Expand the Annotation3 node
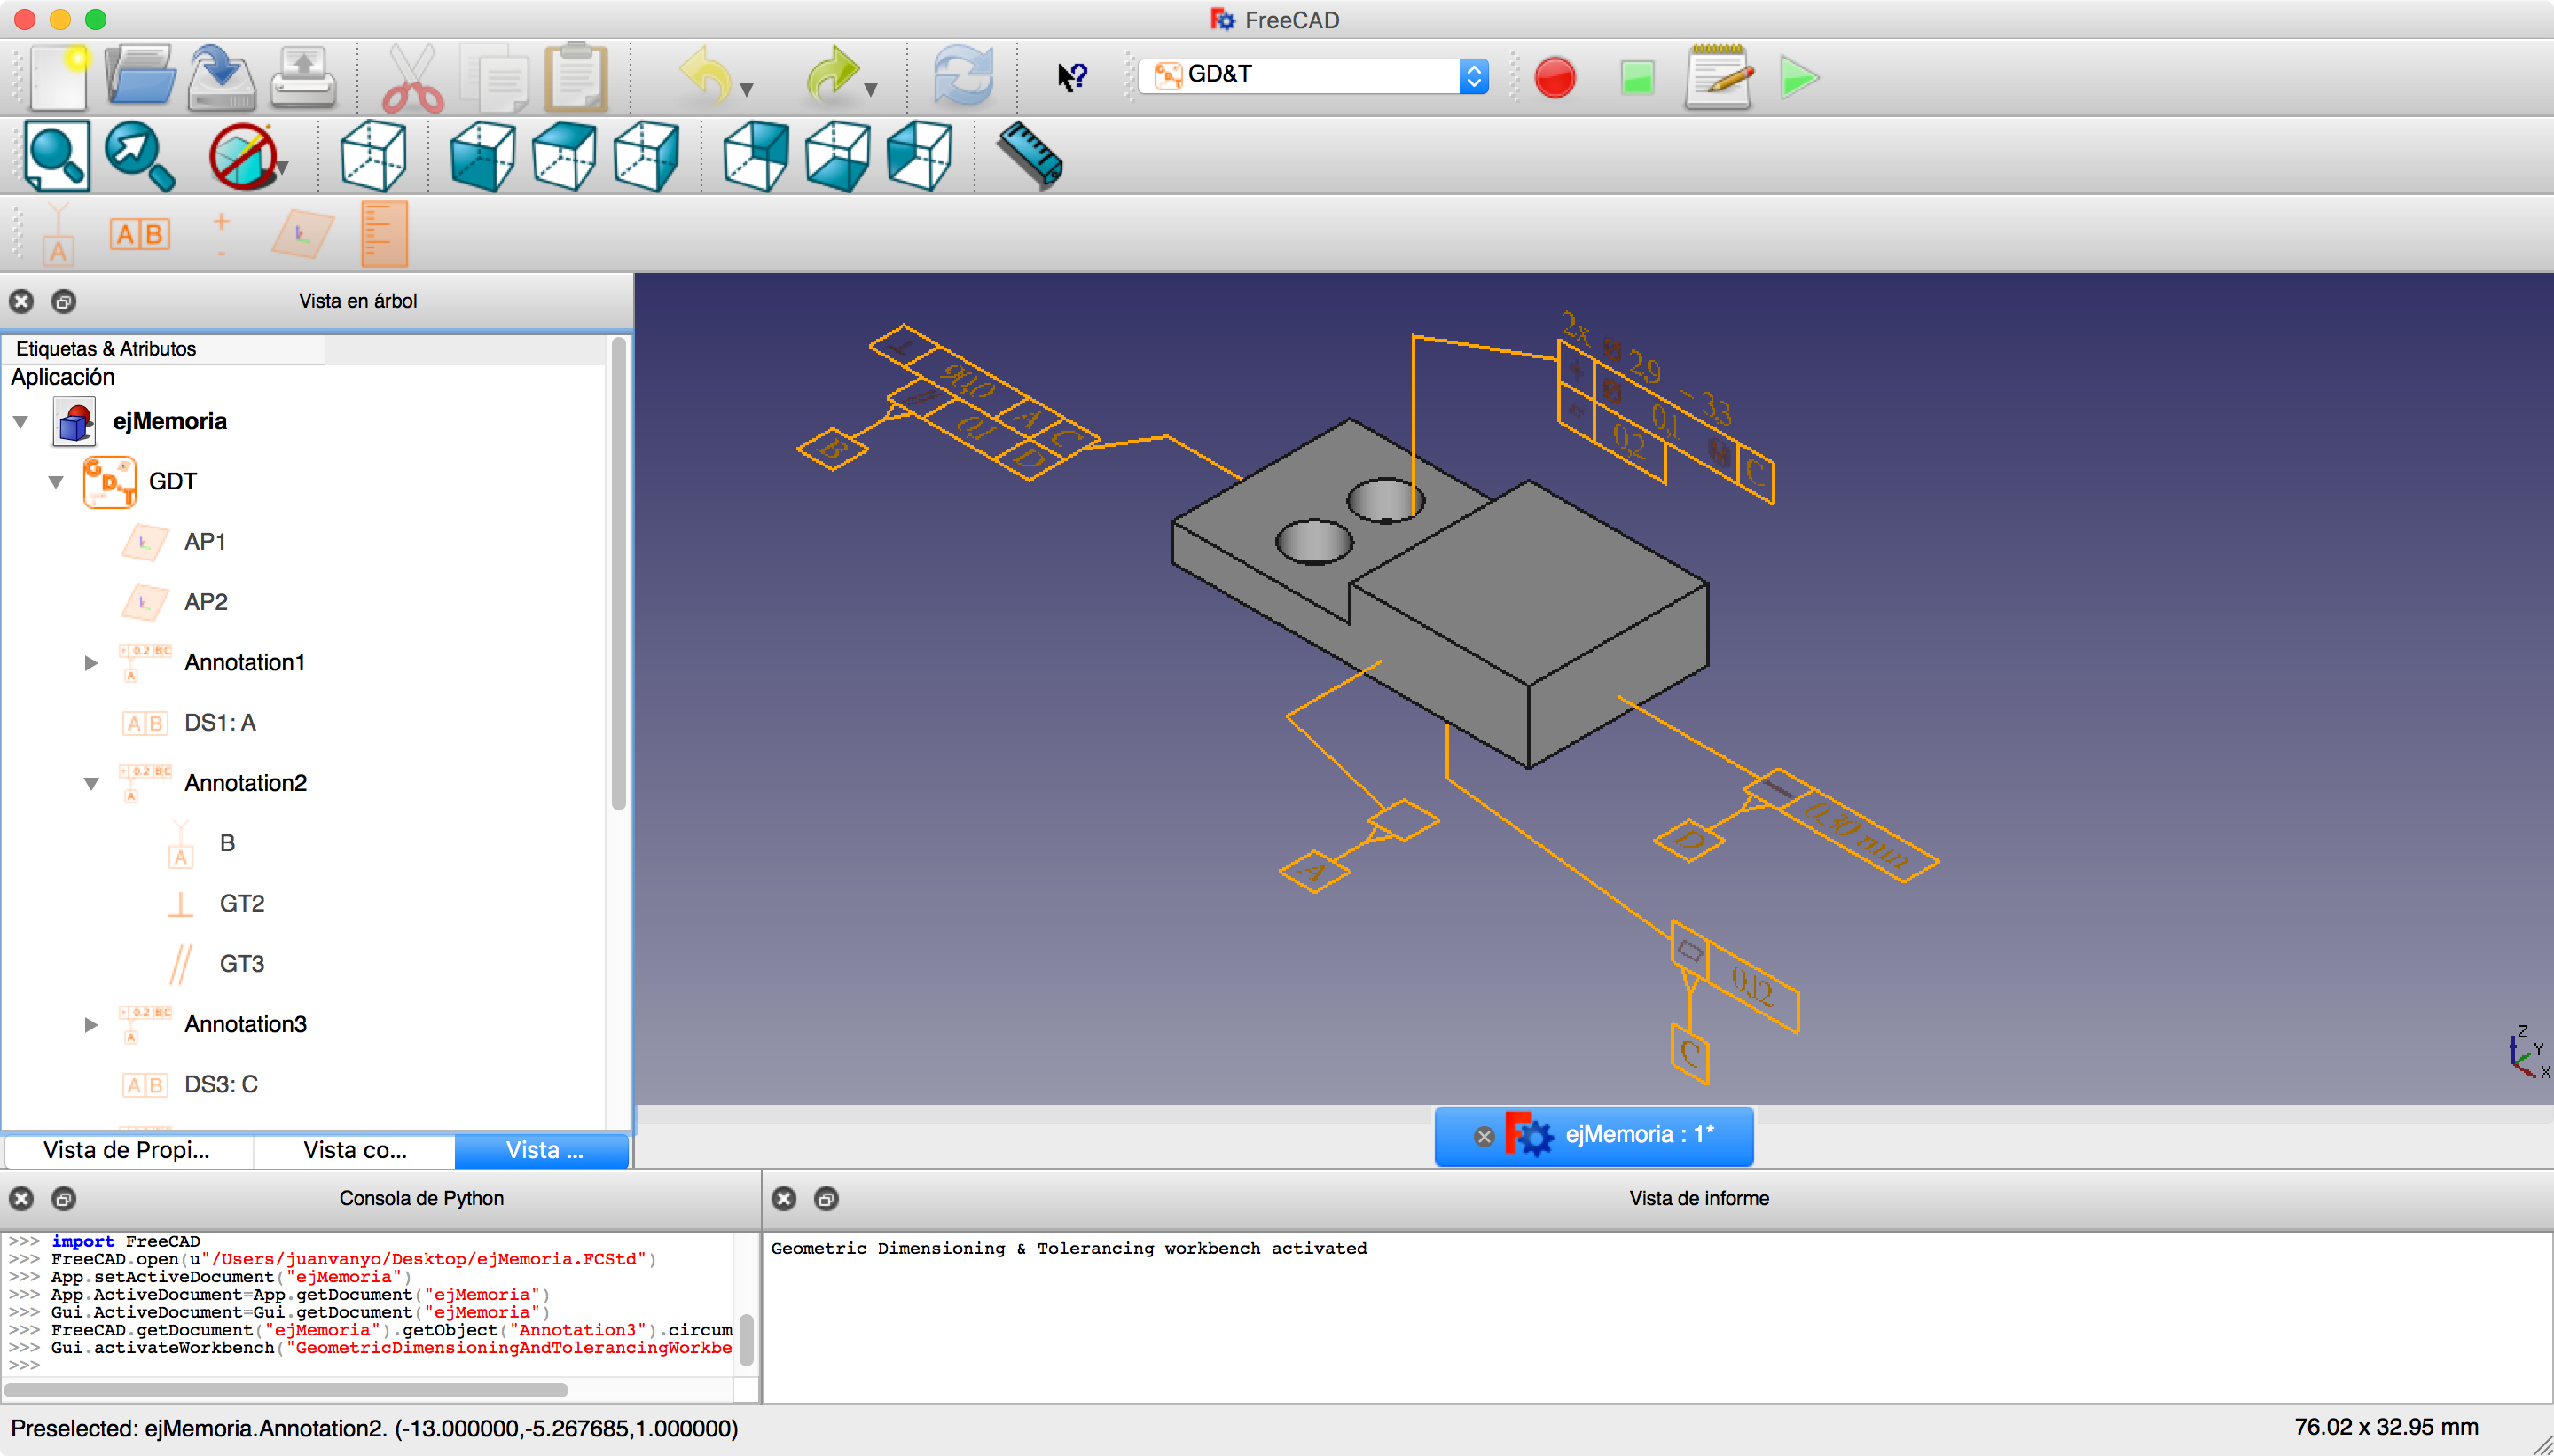Viewport: 2554px width, 1456px height. [x=91, y=1025]
